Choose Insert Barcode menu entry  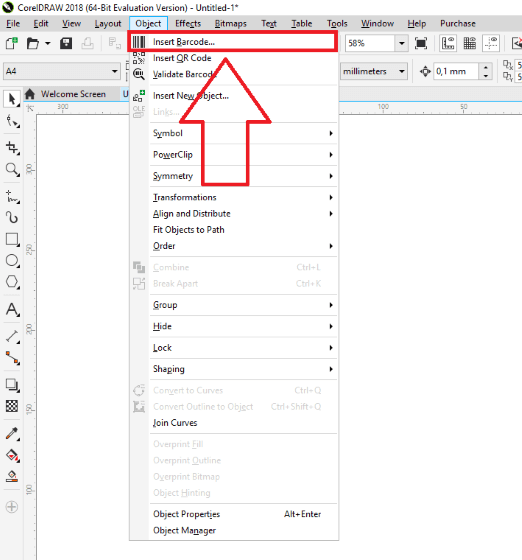click(x=233, y=42)
